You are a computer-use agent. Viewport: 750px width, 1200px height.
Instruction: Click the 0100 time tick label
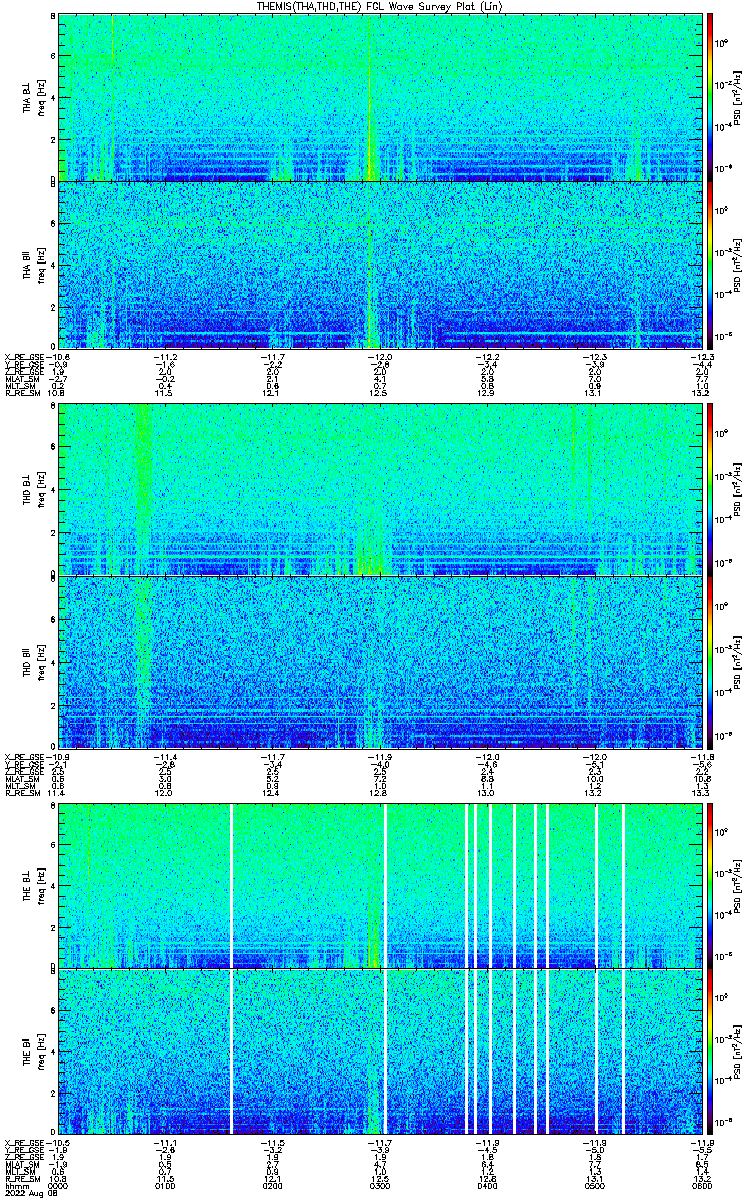point(165,1185)
